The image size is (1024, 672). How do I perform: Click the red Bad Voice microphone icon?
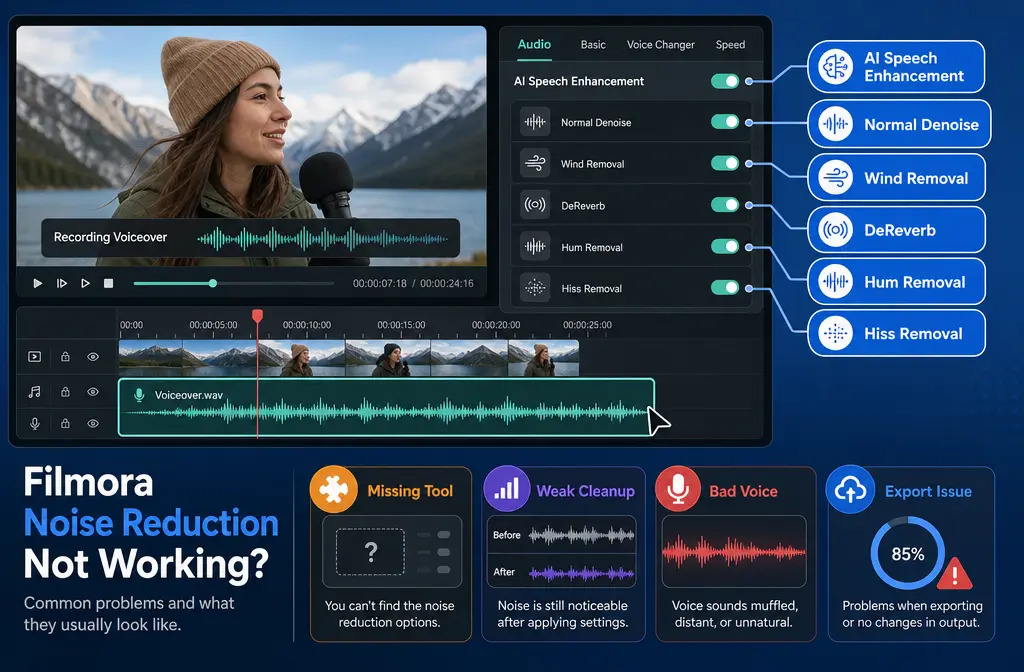point(678,488)
